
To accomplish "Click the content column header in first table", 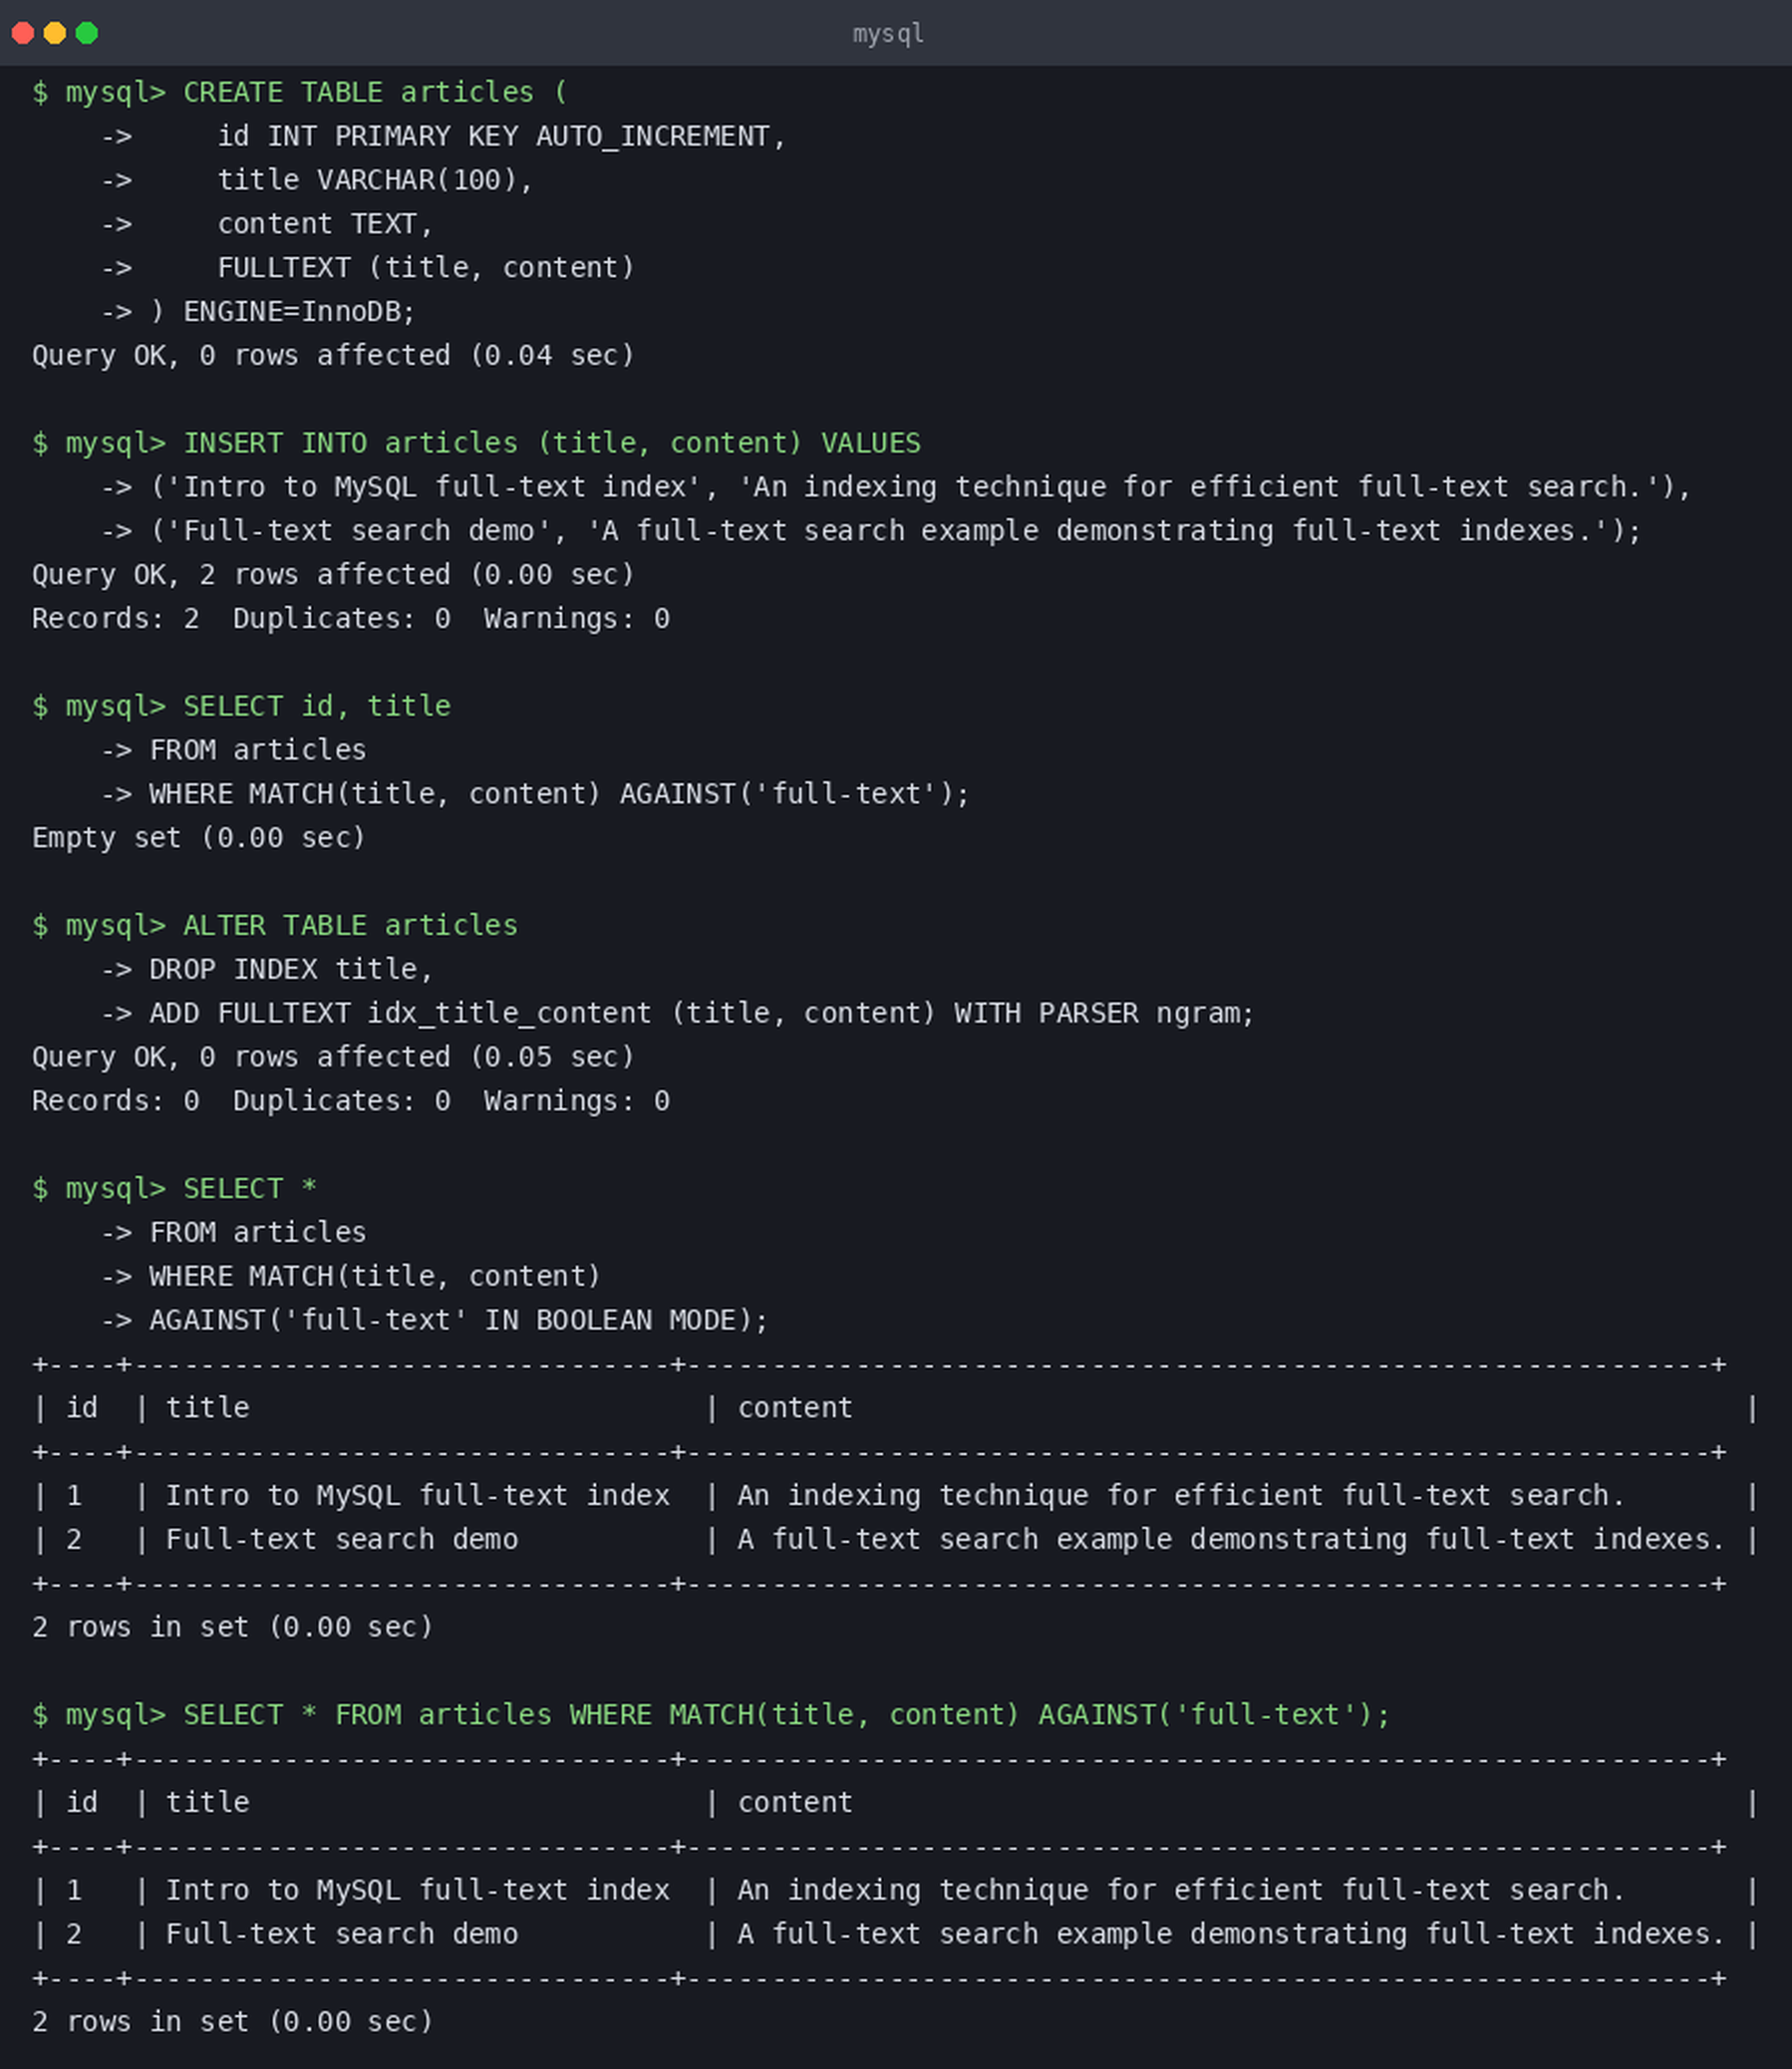I will pyautogui.click(x=795, y=1408).
